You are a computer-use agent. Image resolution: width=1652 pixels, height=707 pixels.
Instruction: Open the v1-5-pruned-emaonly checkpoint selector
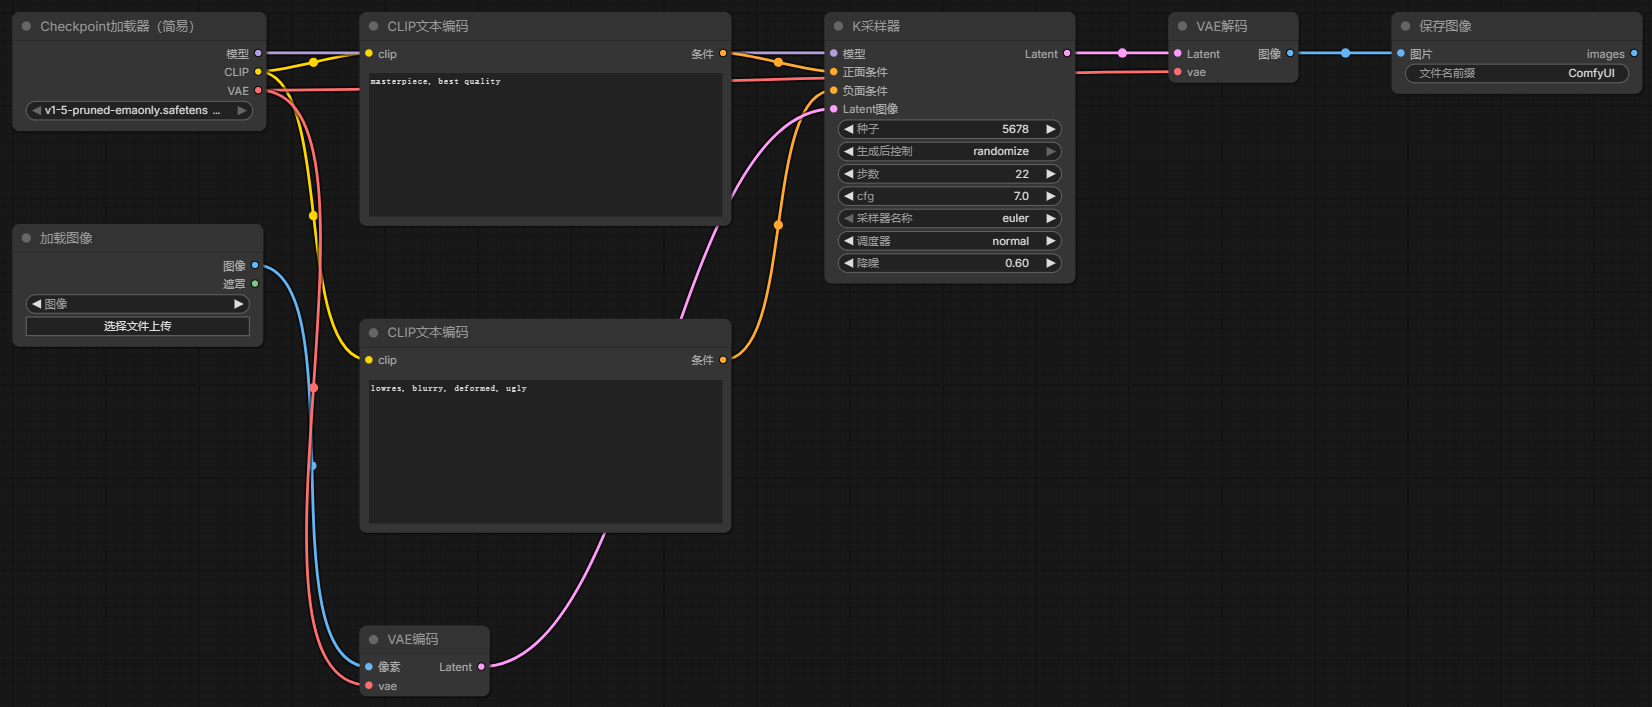coord(139,110)
